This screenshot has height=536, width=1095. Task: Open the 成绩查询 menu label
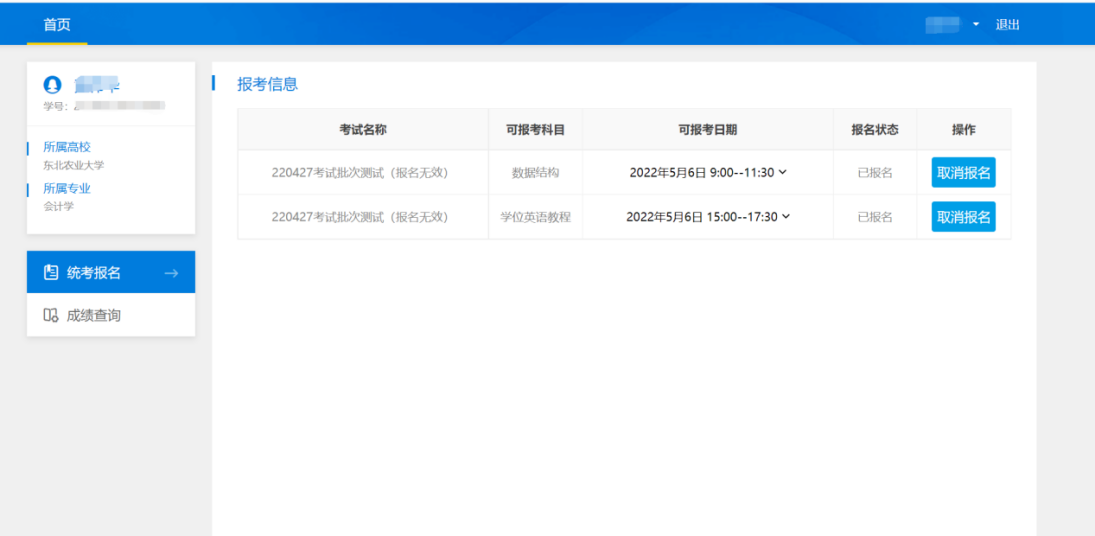coord(93,315)
